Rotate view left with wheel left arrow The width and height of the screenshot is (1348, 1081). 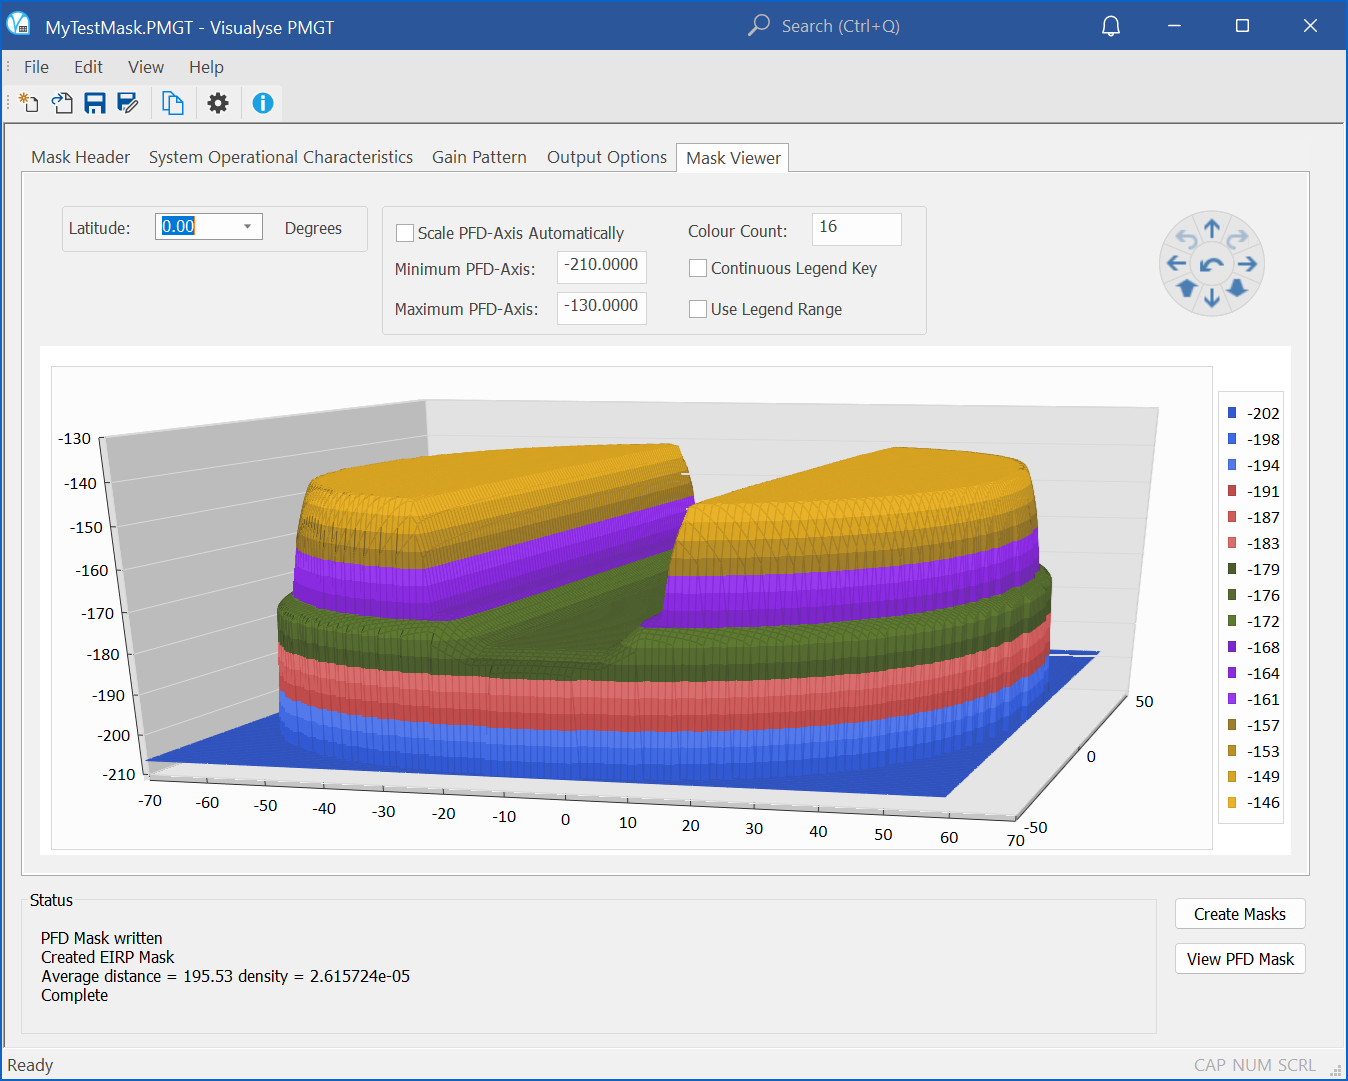point(1177,264)
